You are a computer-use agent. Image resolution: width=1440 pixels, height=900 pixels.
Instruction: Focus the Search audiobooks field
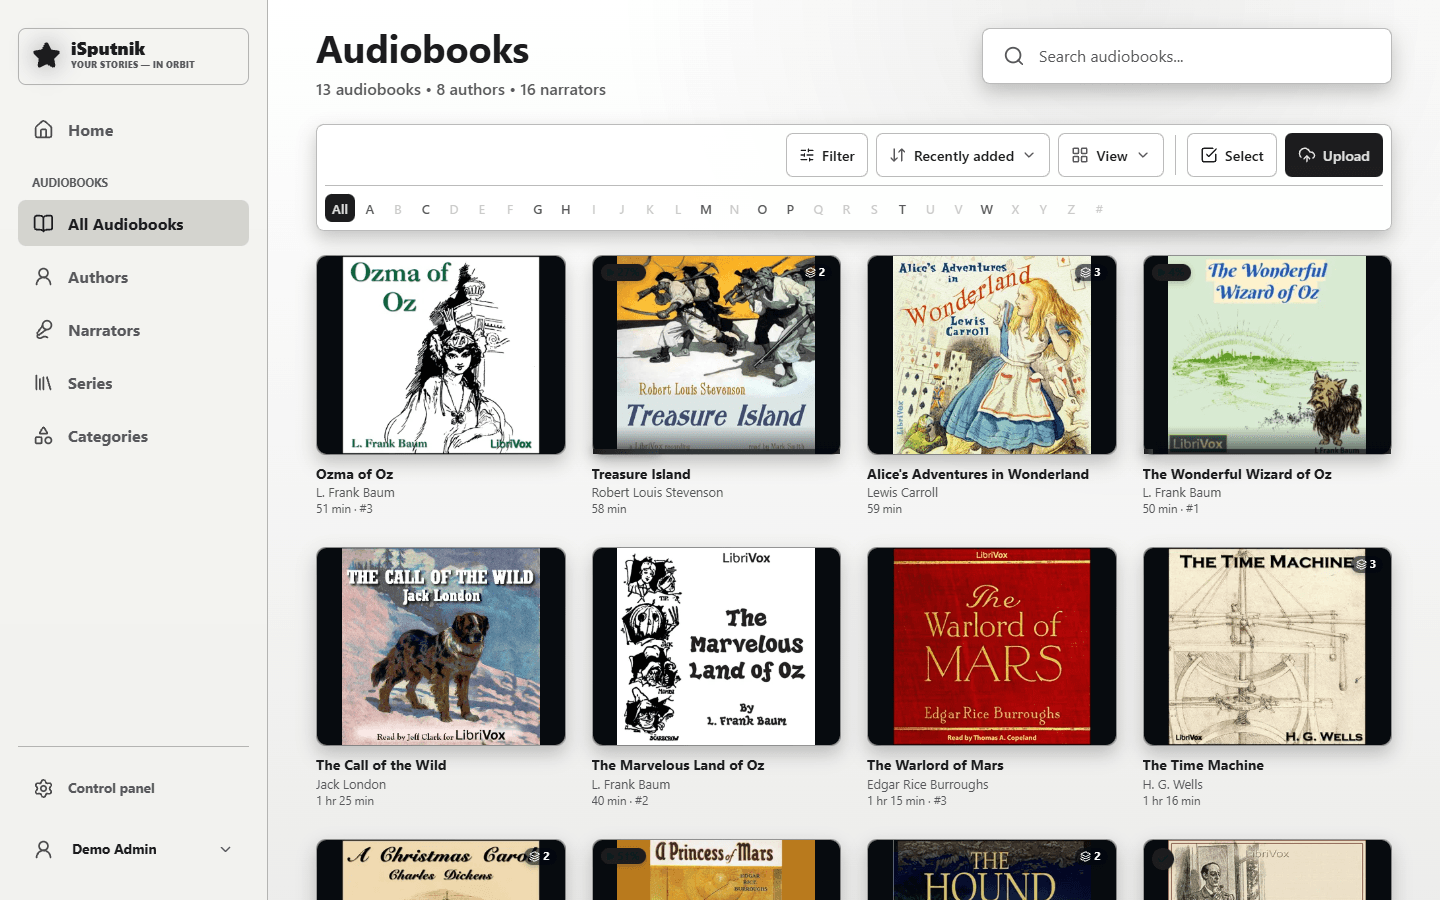pyautogui.click(x=1187, y=56)
